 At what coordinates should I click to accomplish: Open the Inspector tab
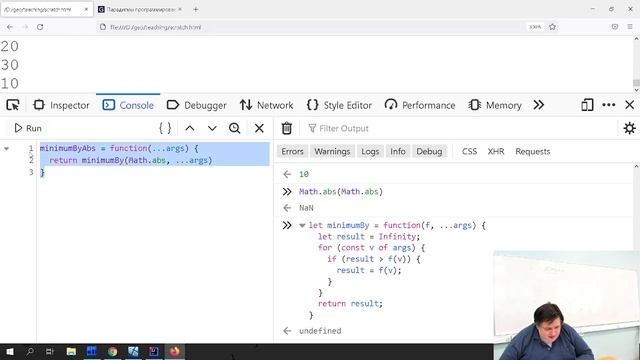[61, 105]
